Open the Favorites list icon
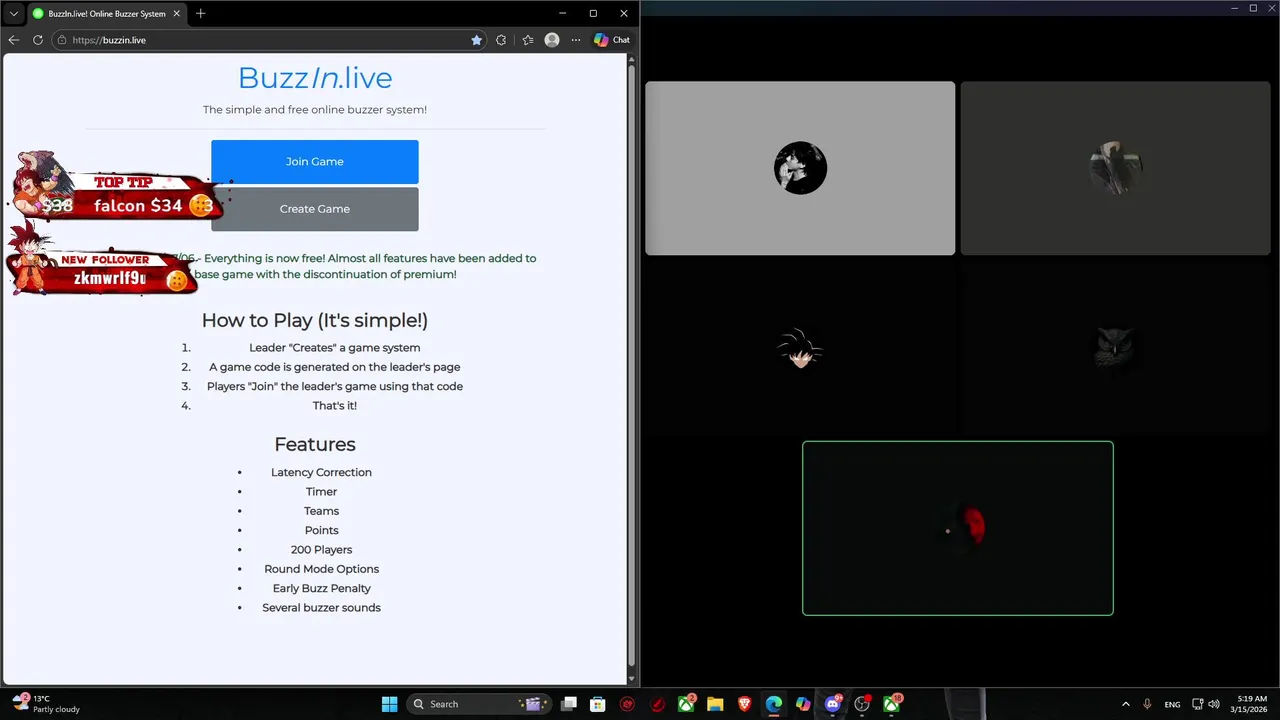 [528, 40]
